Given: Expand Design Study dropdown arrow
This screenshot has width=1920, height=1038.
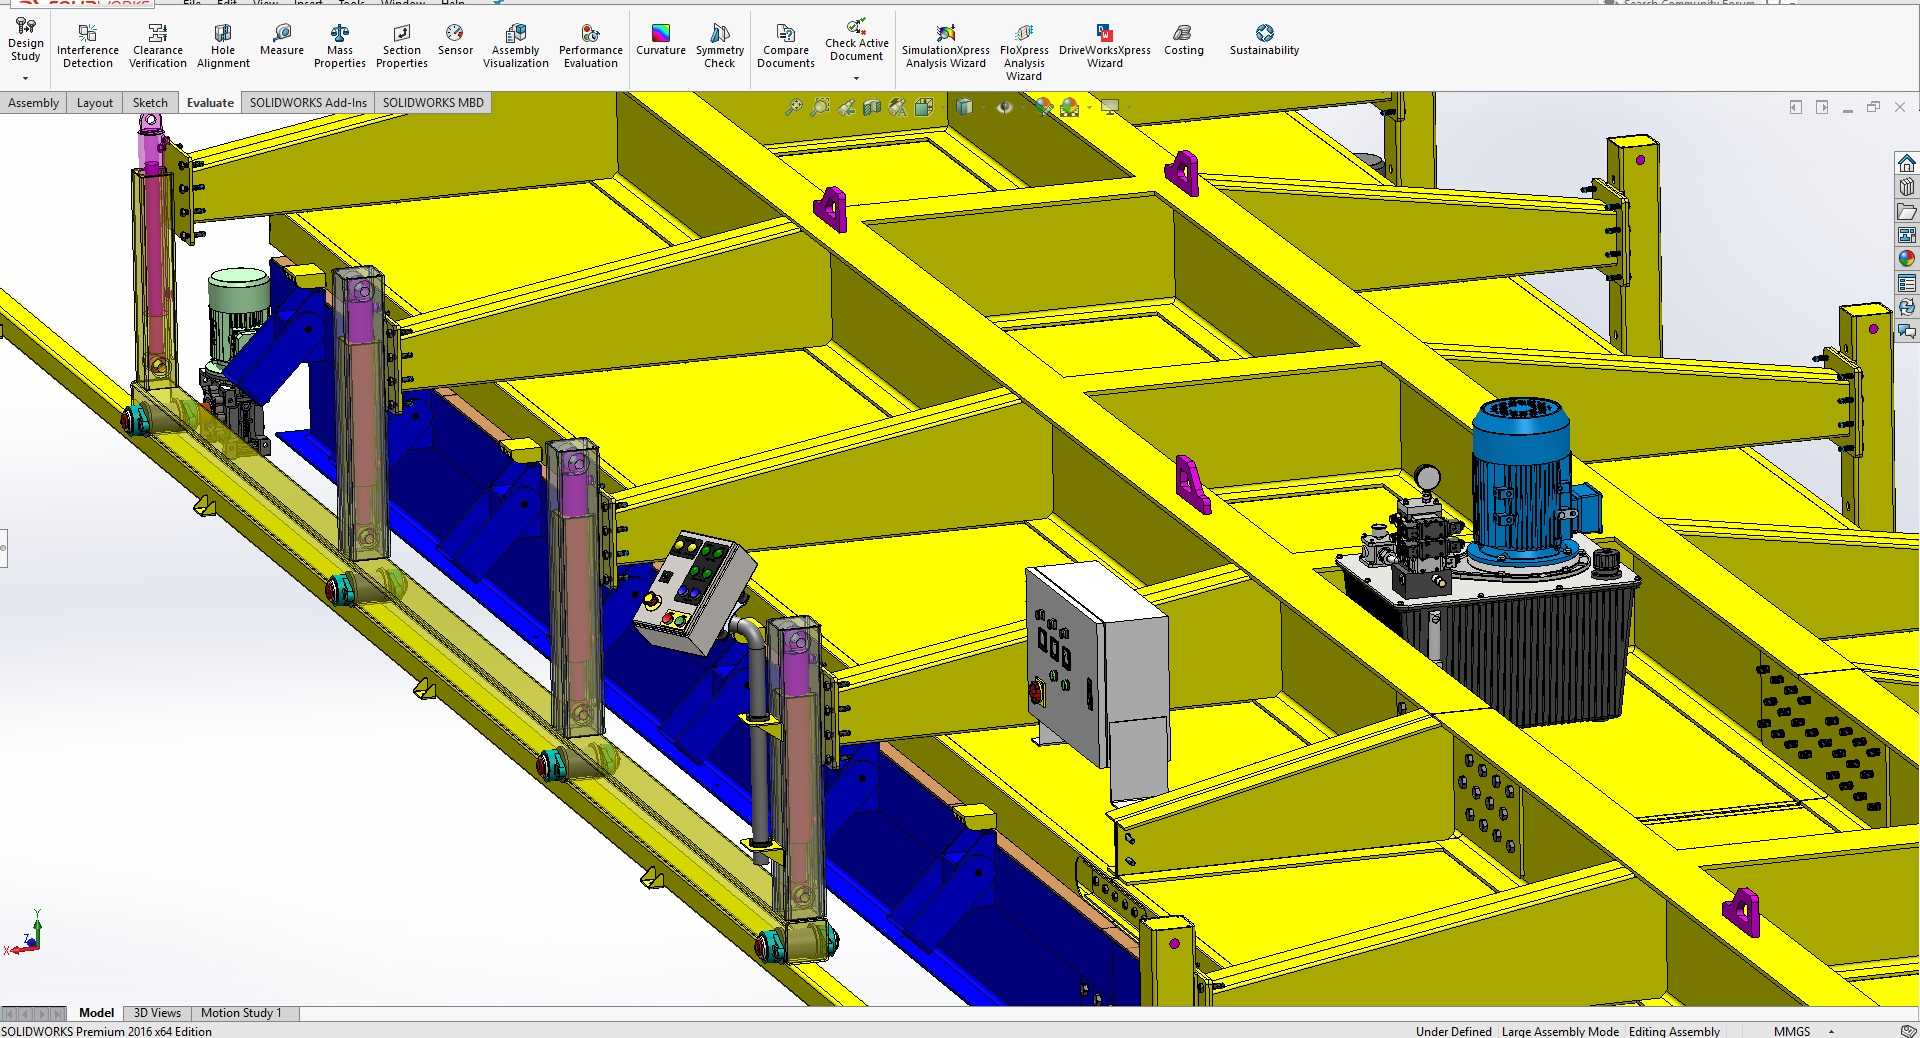Looking at the screenshot, I should [x=25, y=78].
